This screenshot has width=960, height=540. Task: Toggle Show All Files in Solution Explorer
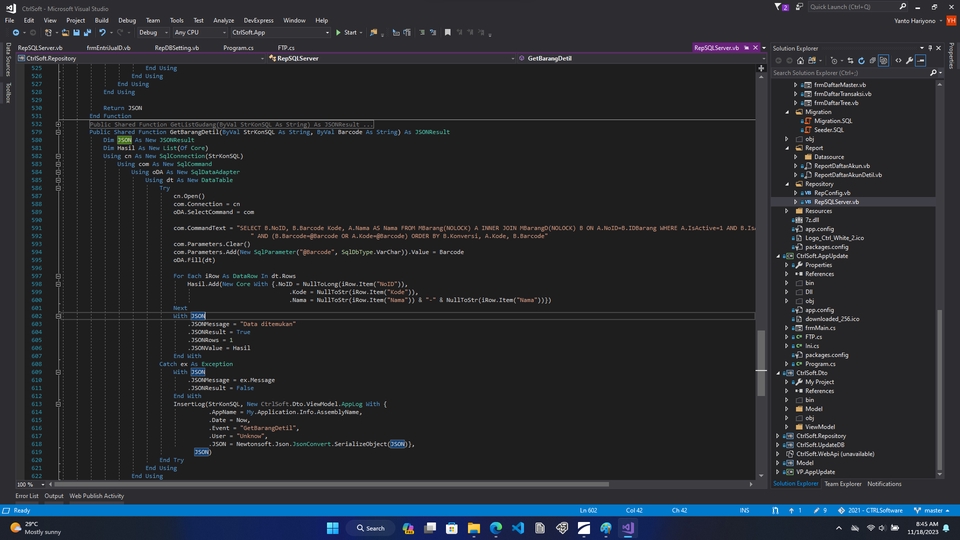point(883,61)
